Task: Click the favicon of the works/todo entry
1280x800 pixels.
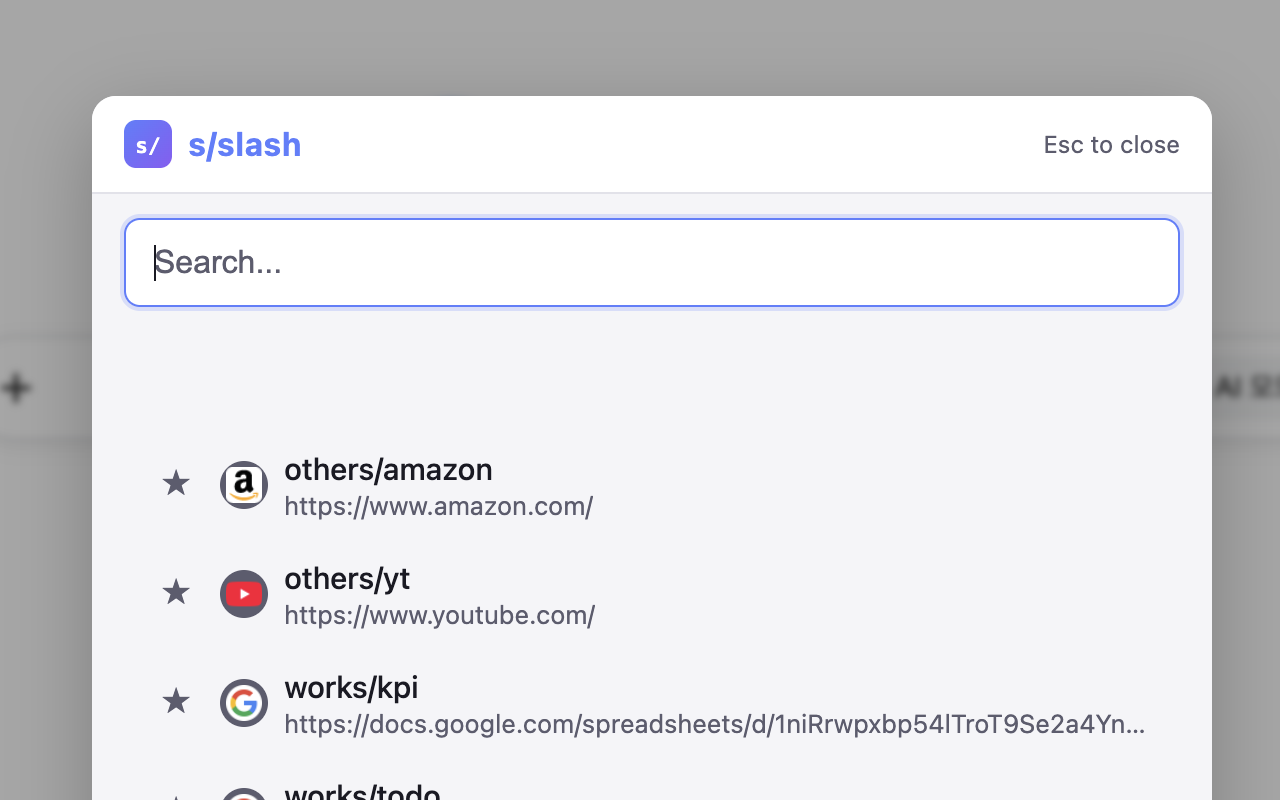Action: (244, 795)
